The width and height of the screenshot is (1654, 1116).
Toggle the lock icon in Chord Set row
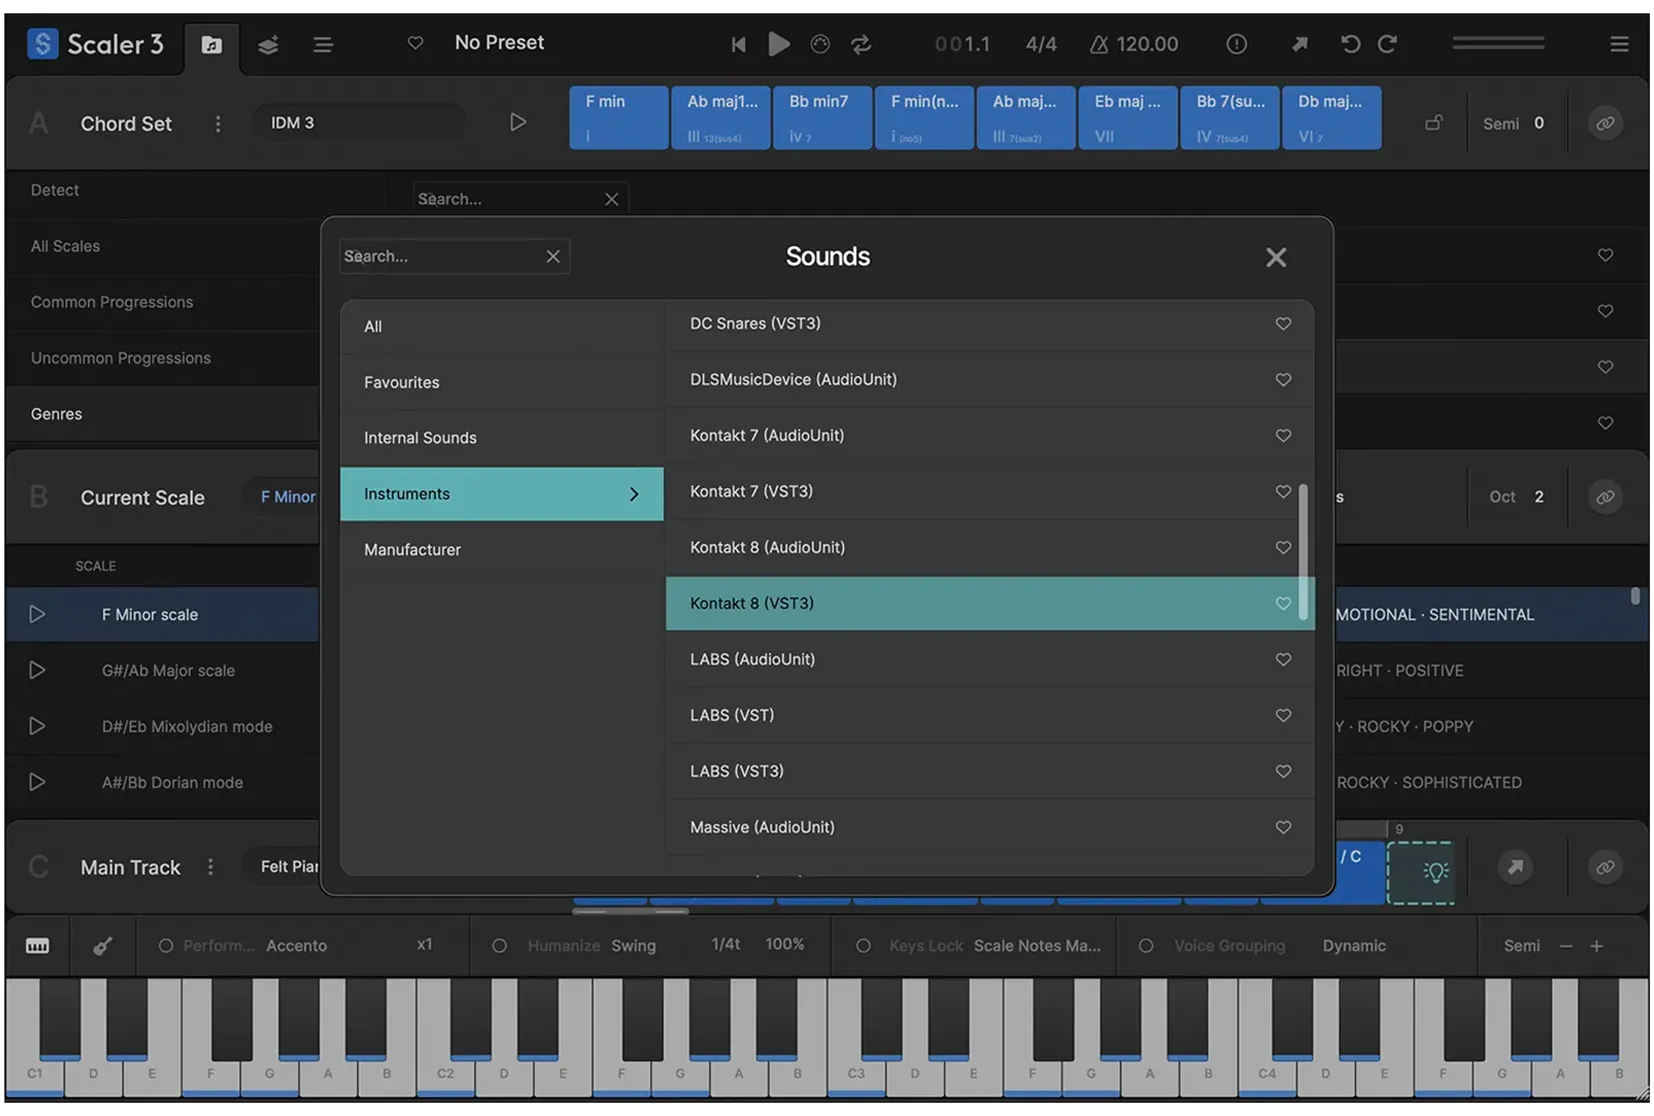tap(1434, 123)
